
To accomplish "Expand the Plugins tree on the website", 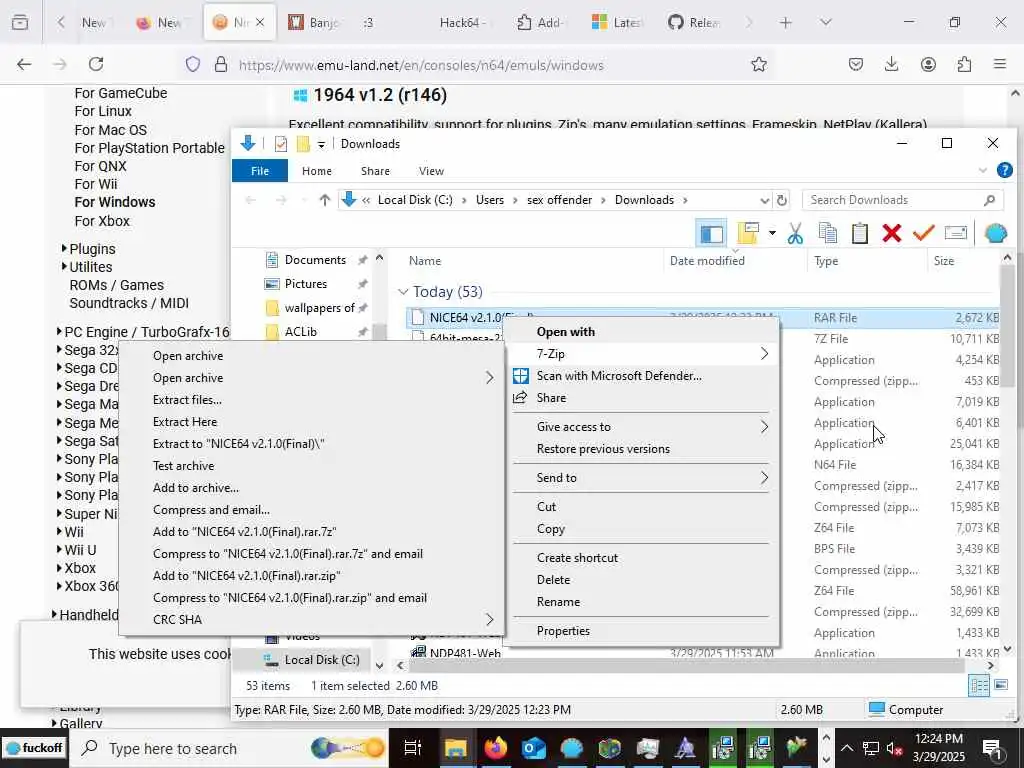I will [x=64, y=248].
